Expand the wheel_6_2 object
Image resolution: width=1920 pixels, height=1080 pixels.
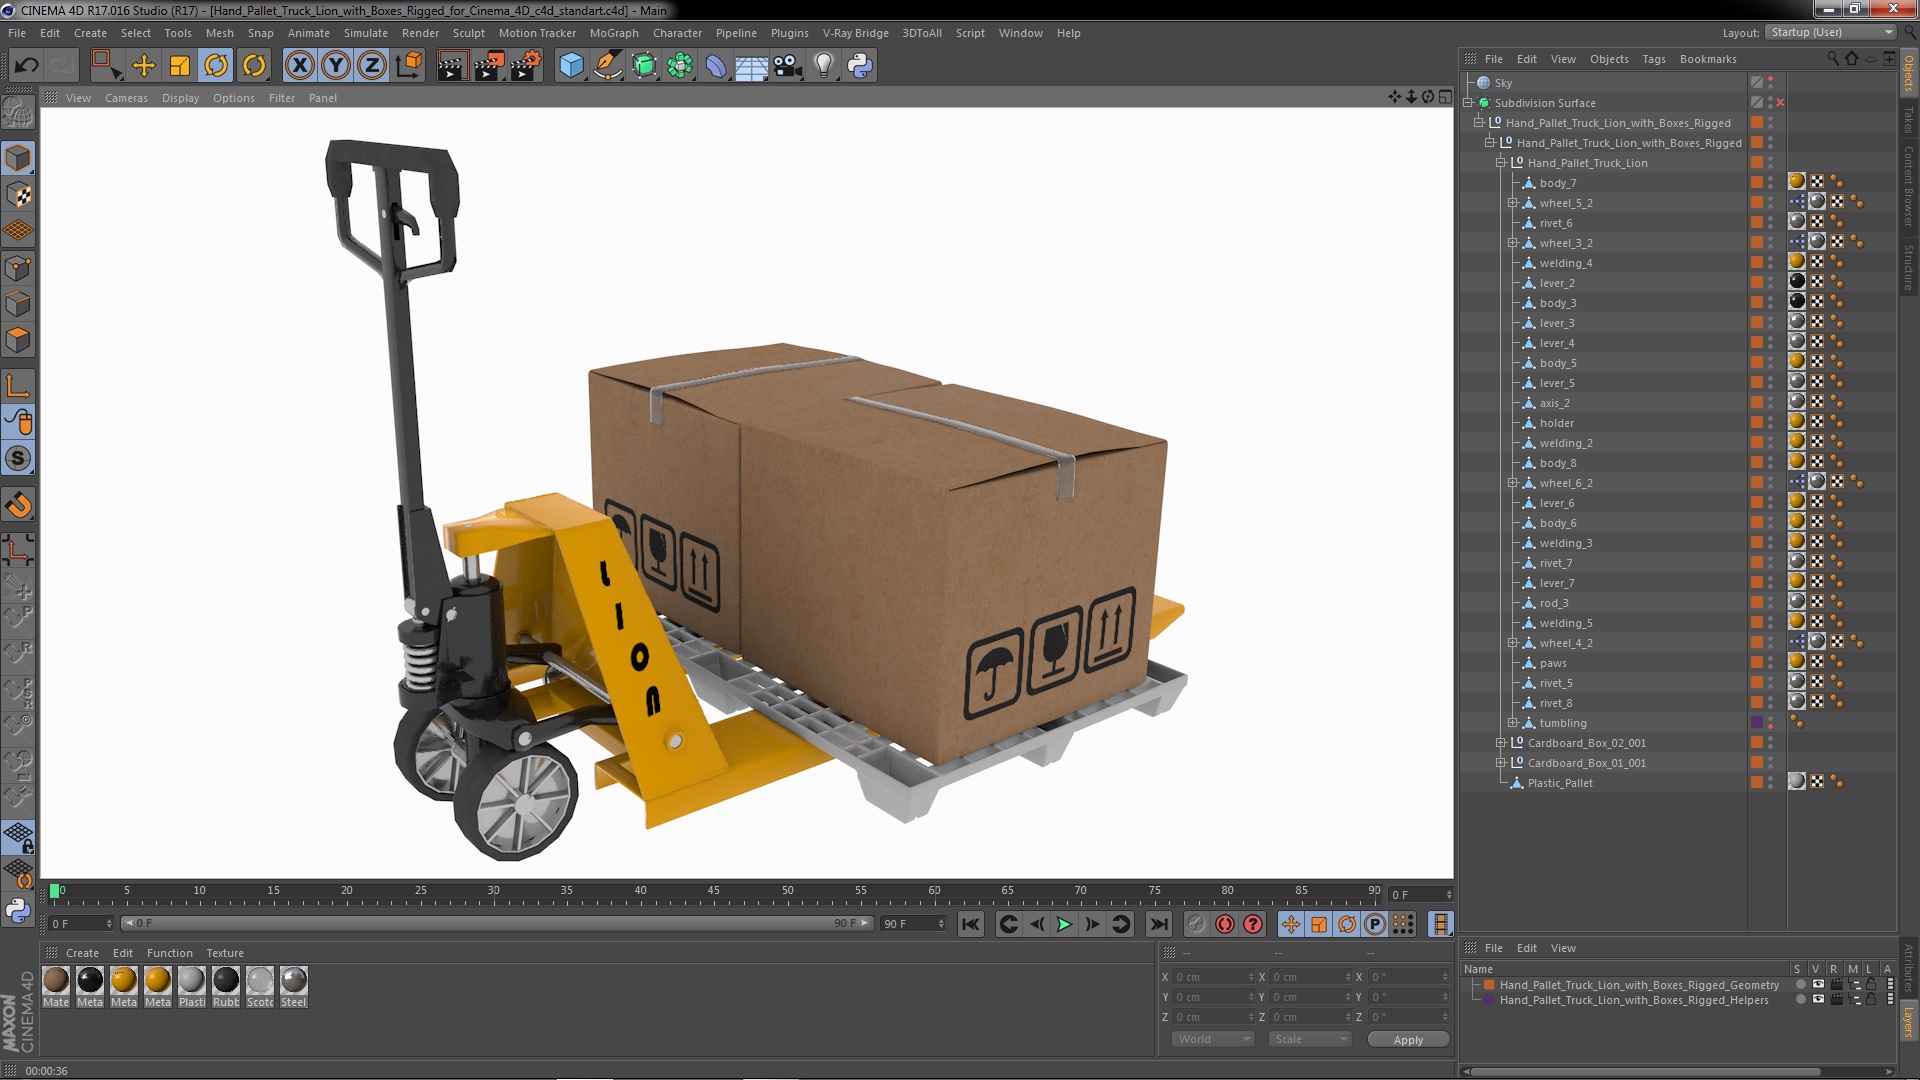(1513, 483)
